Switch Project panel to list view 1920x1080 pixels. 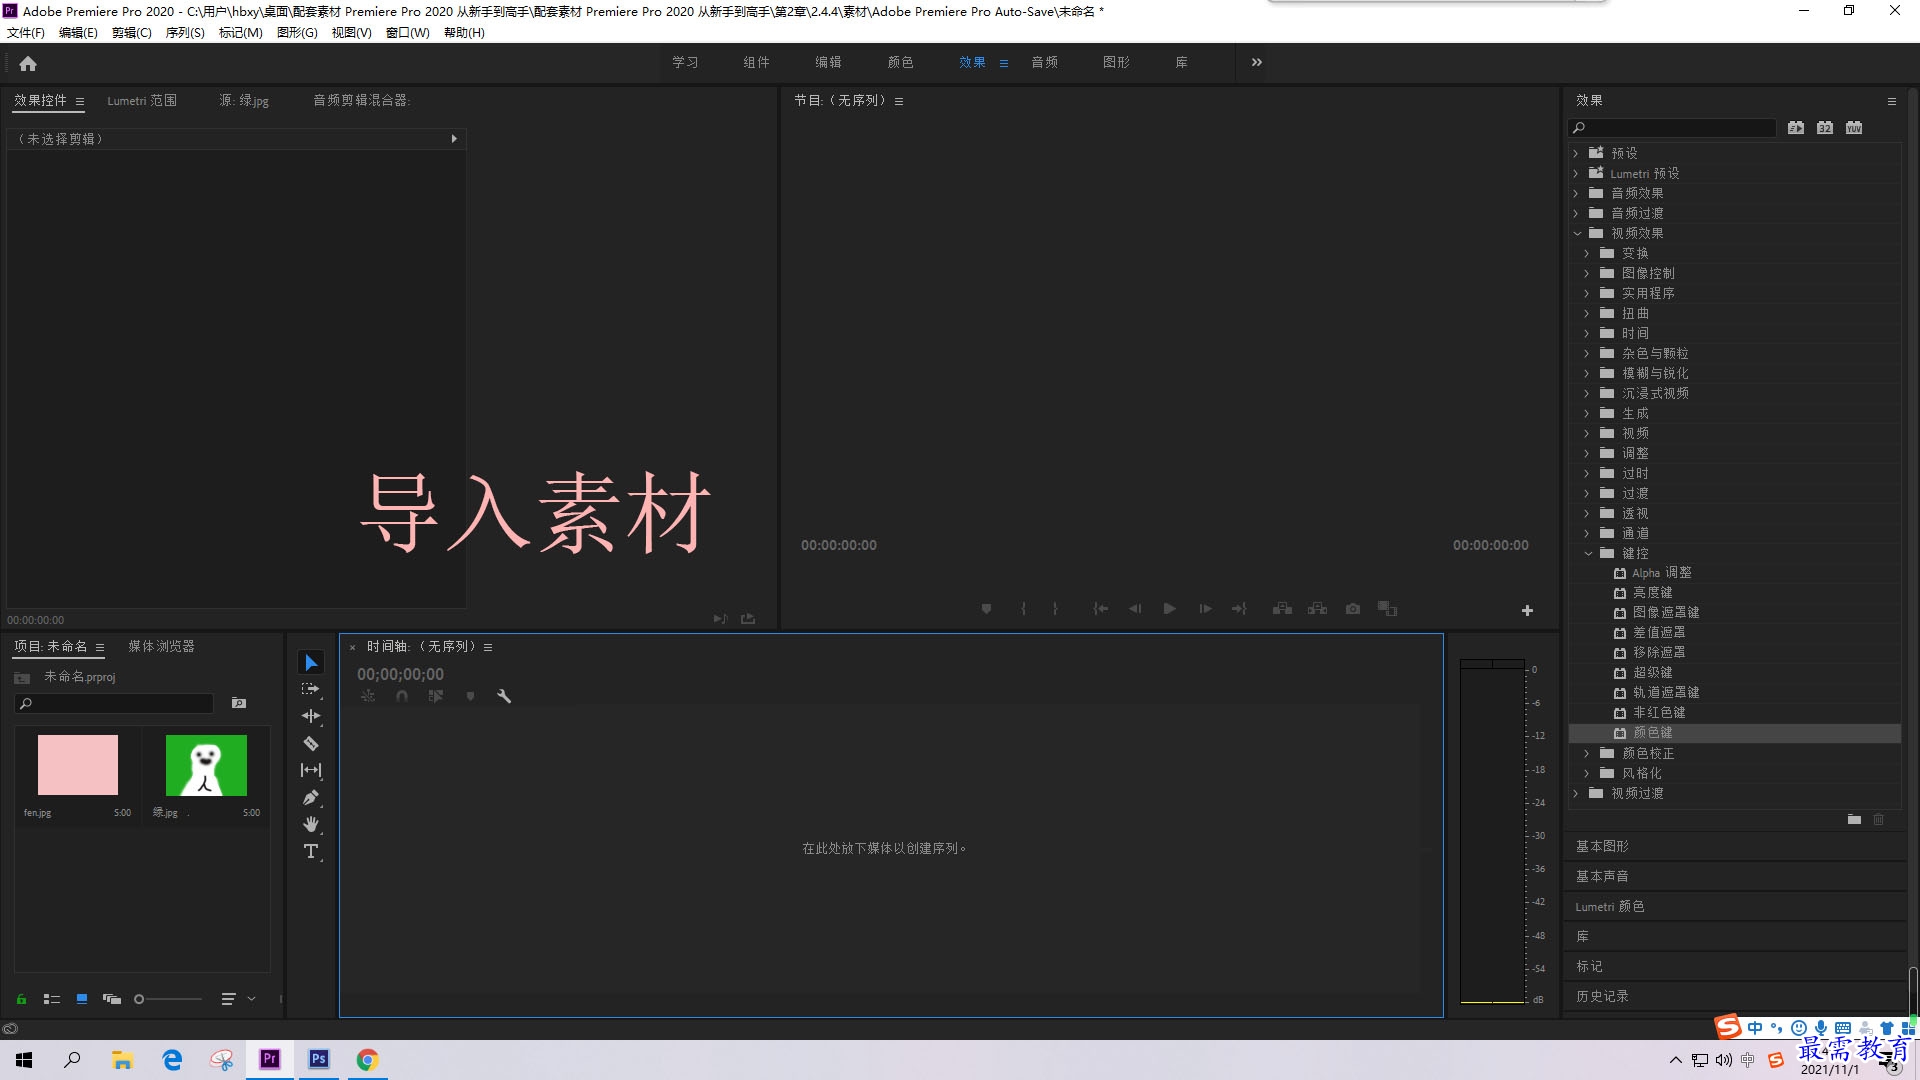coord(52,999)
